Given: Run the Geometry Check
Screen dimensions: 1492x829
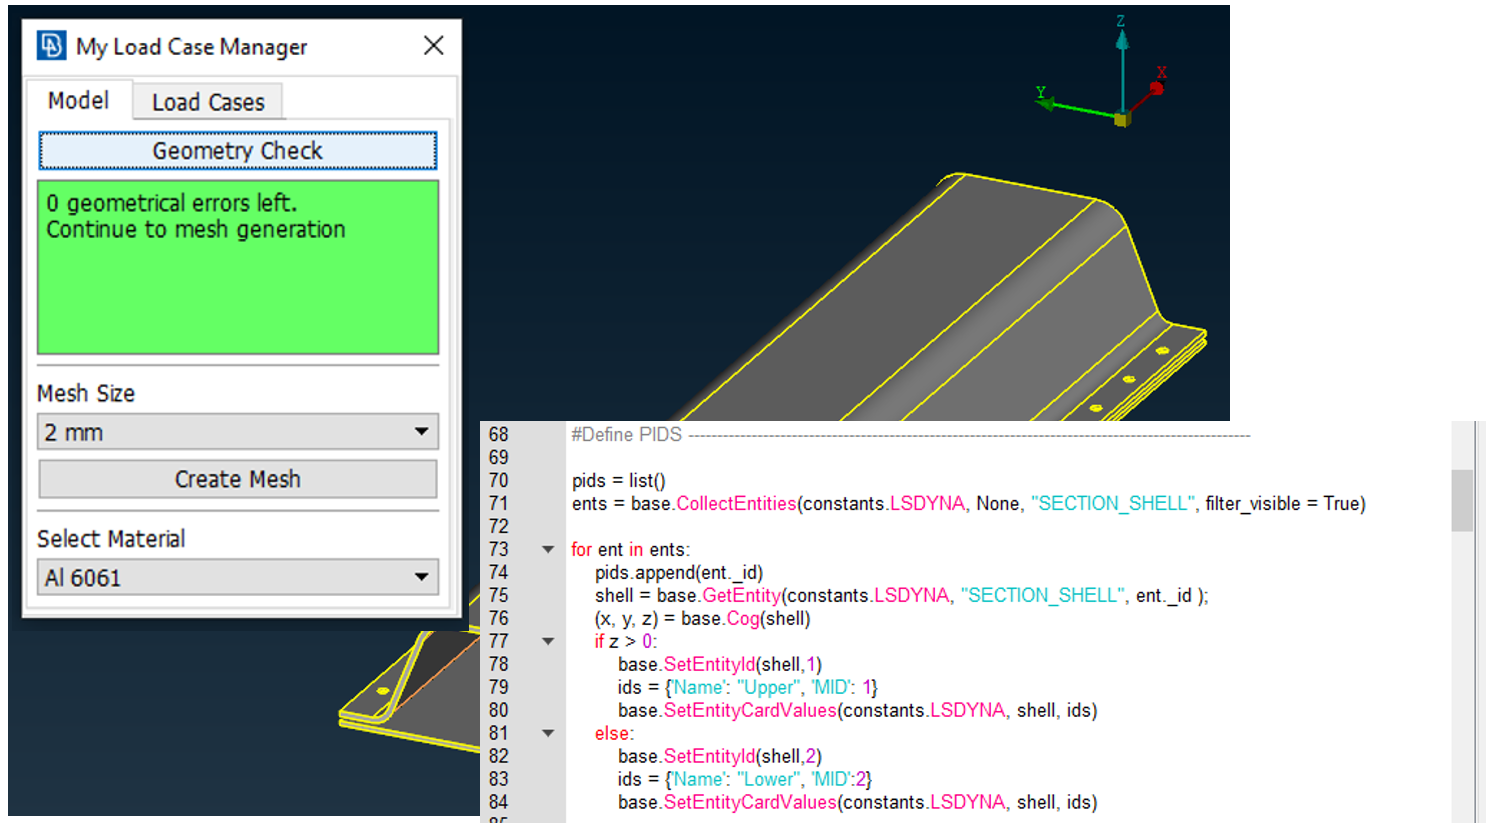Looking at the screenshot, I should tap(238, 151).
